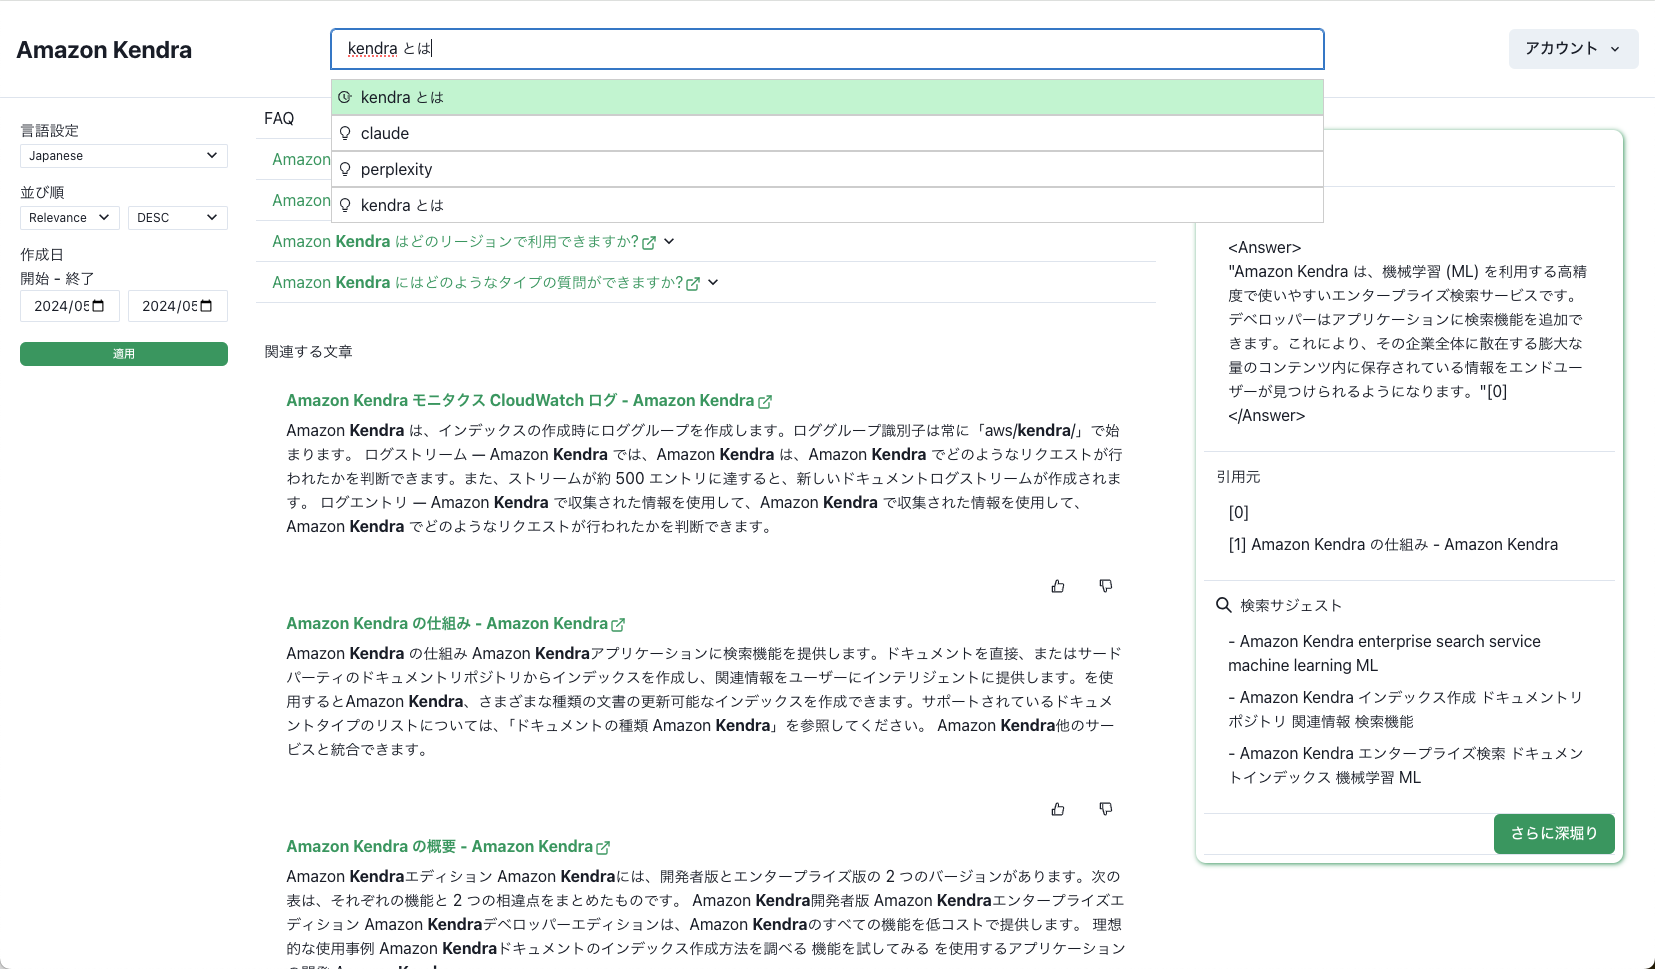Open the start date calendar picker icon

tap(98, 306)
